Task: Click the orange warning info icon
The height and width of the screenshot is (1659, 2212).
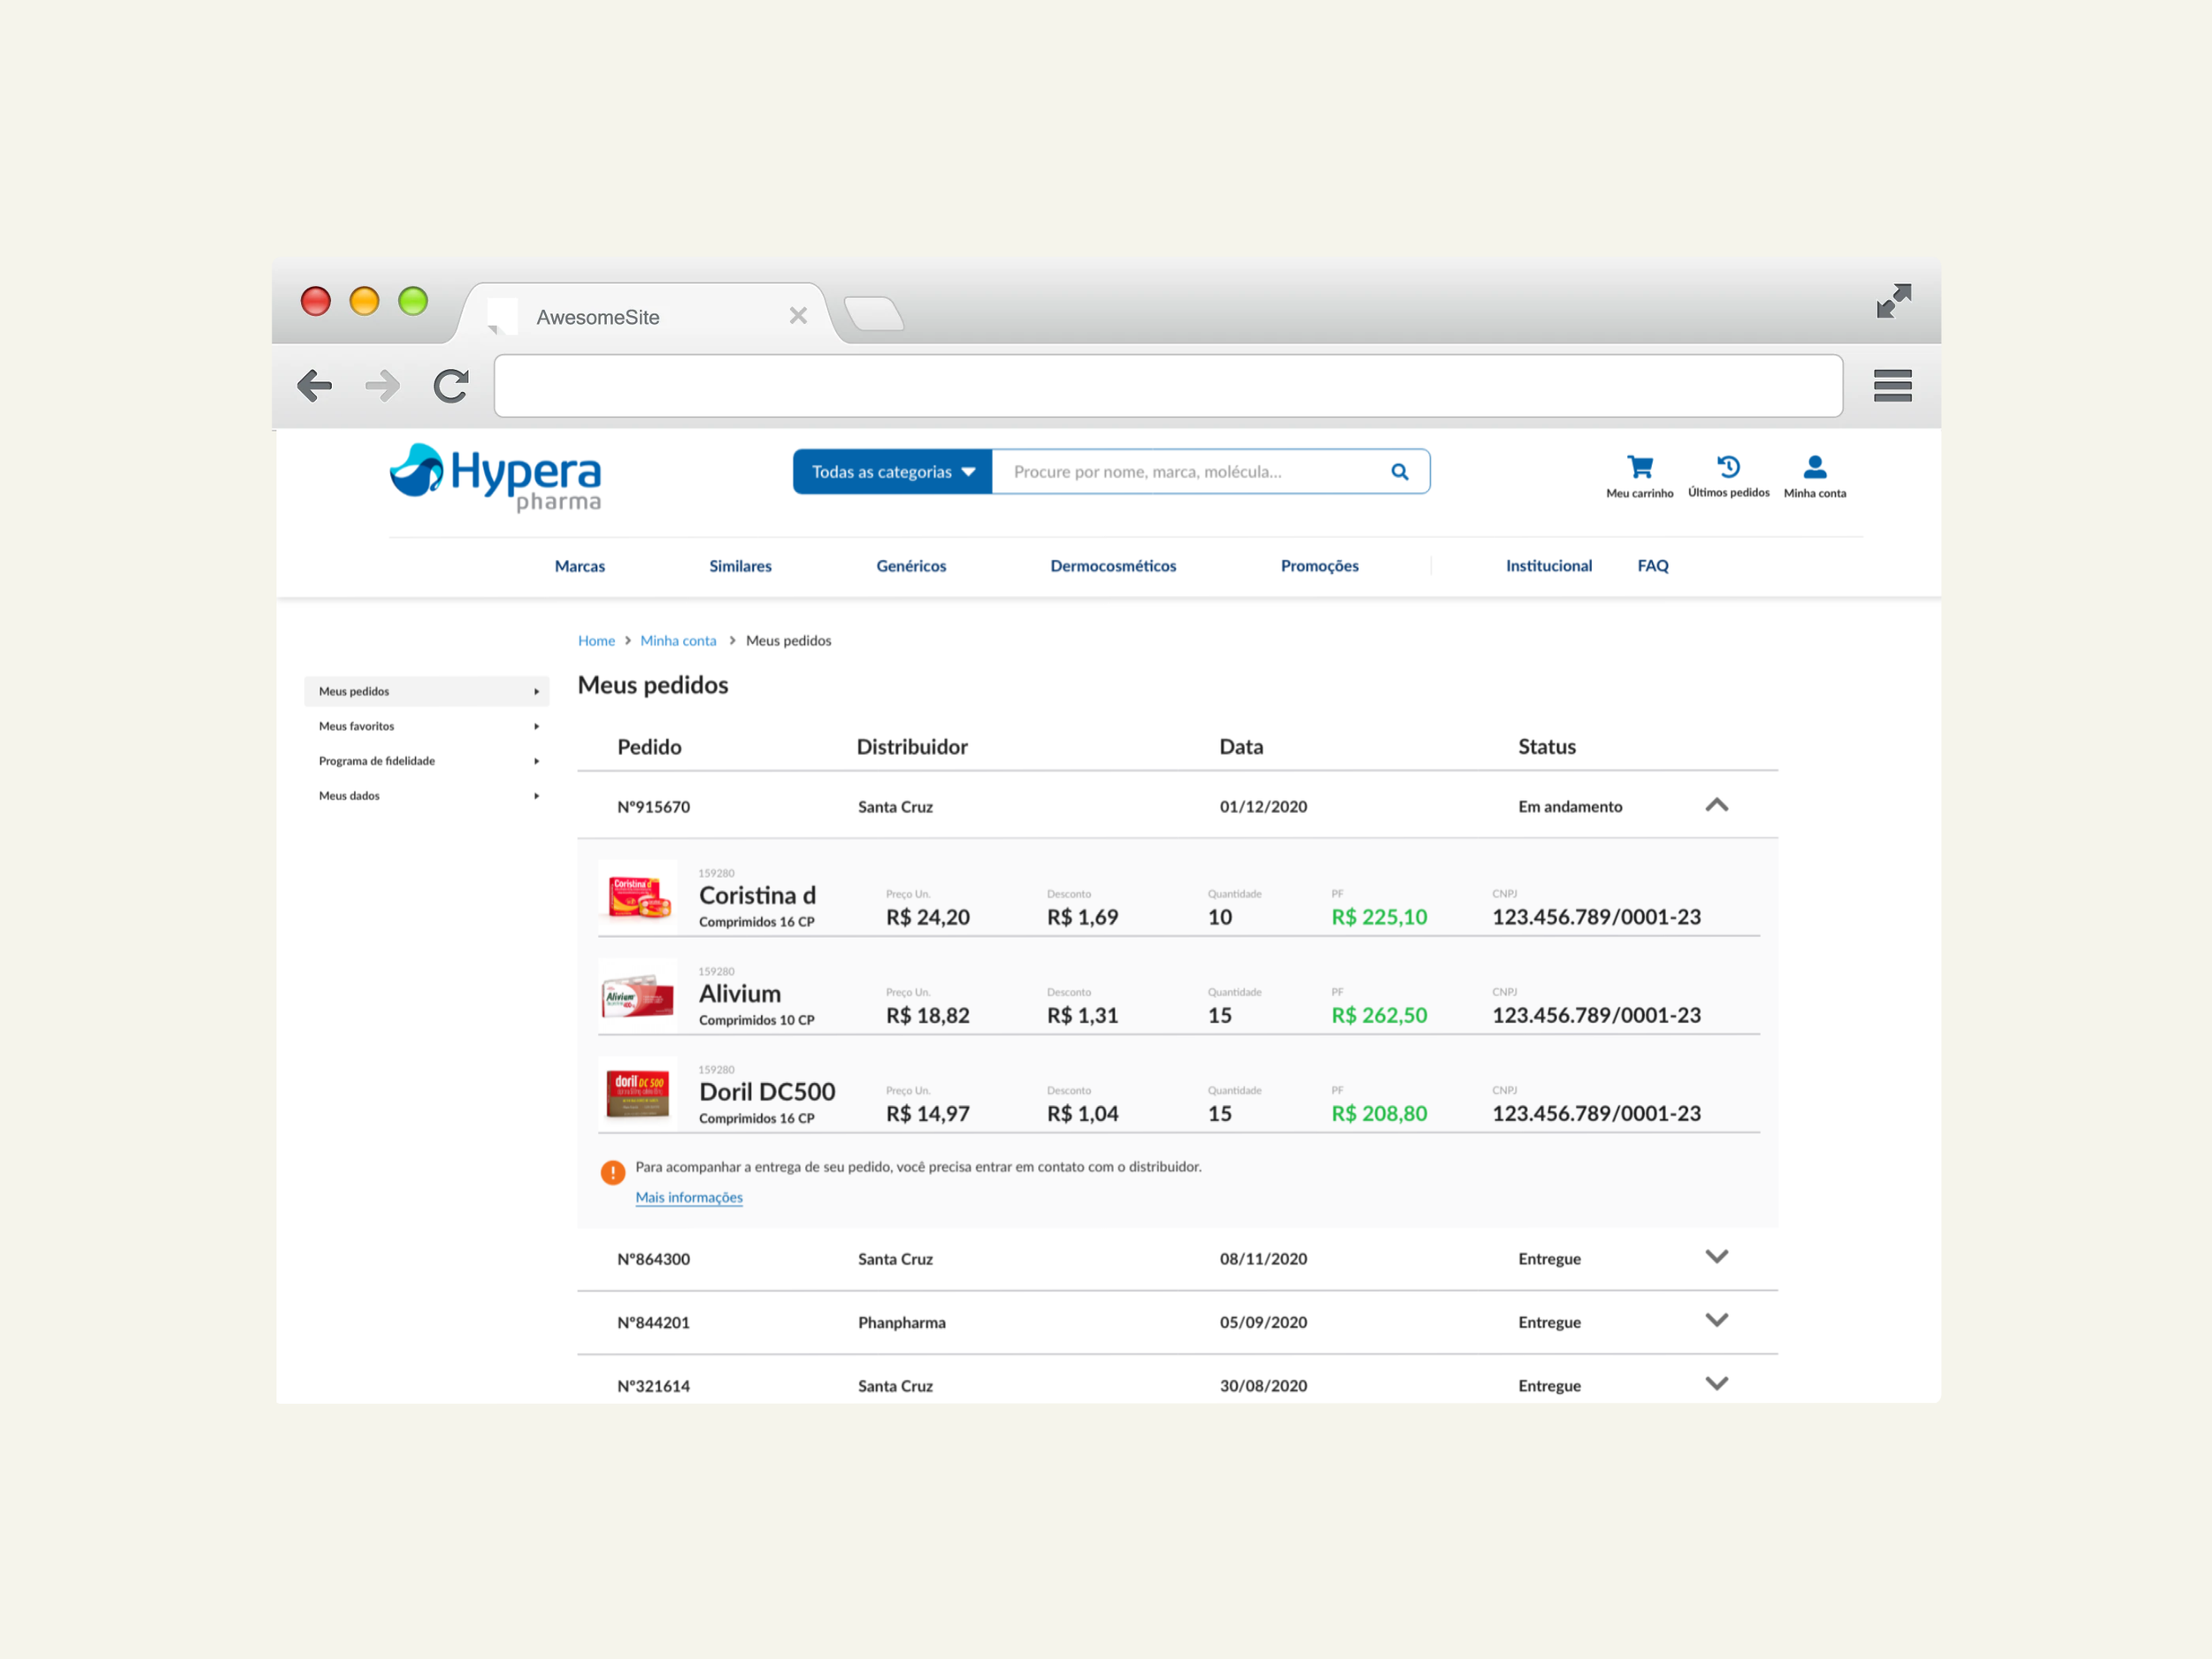Action: pos(613,1172)
